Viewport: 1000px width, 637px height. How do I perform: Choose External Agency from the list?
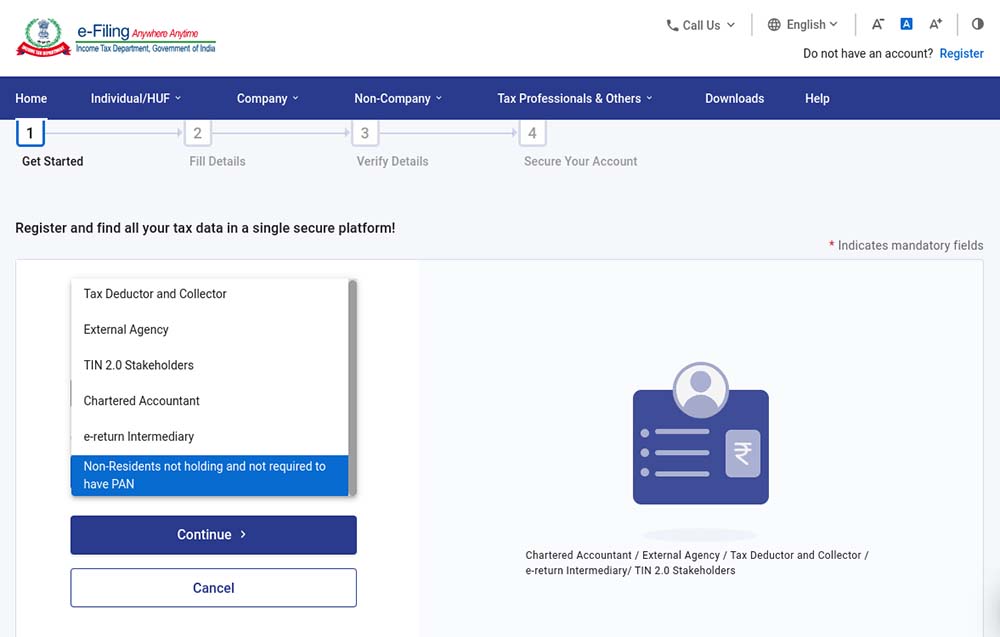click(x=126, y=330)
